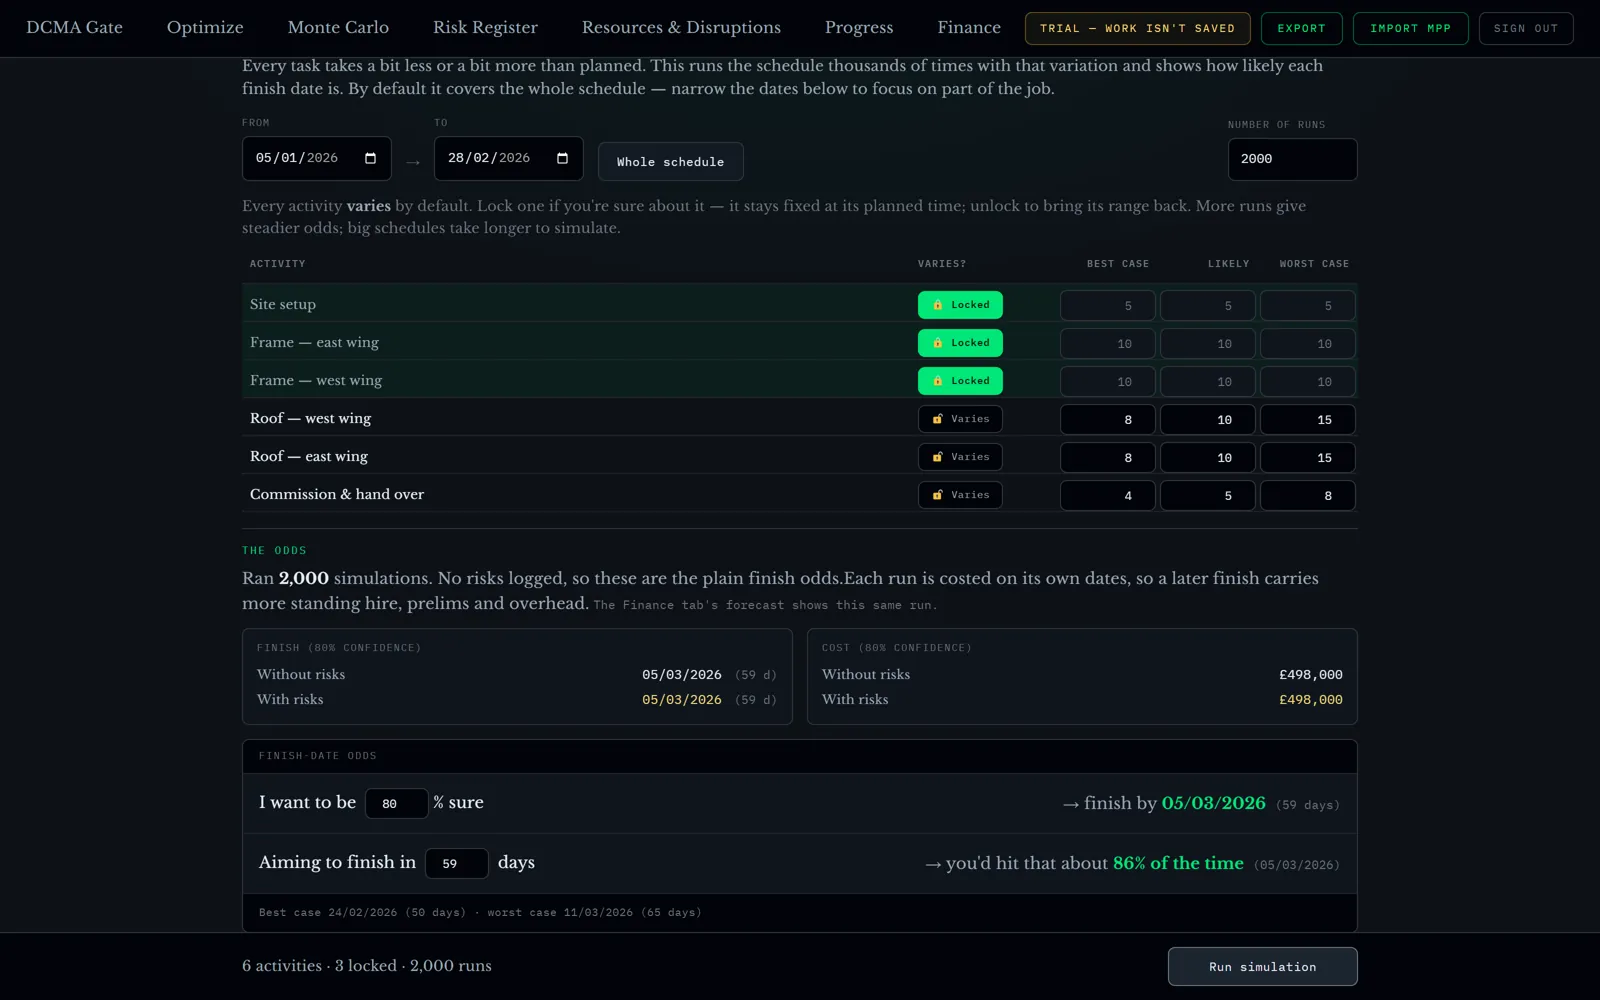Click the Site setup activity name
The image size is (1600, 1000).
[x=283, y=304]
